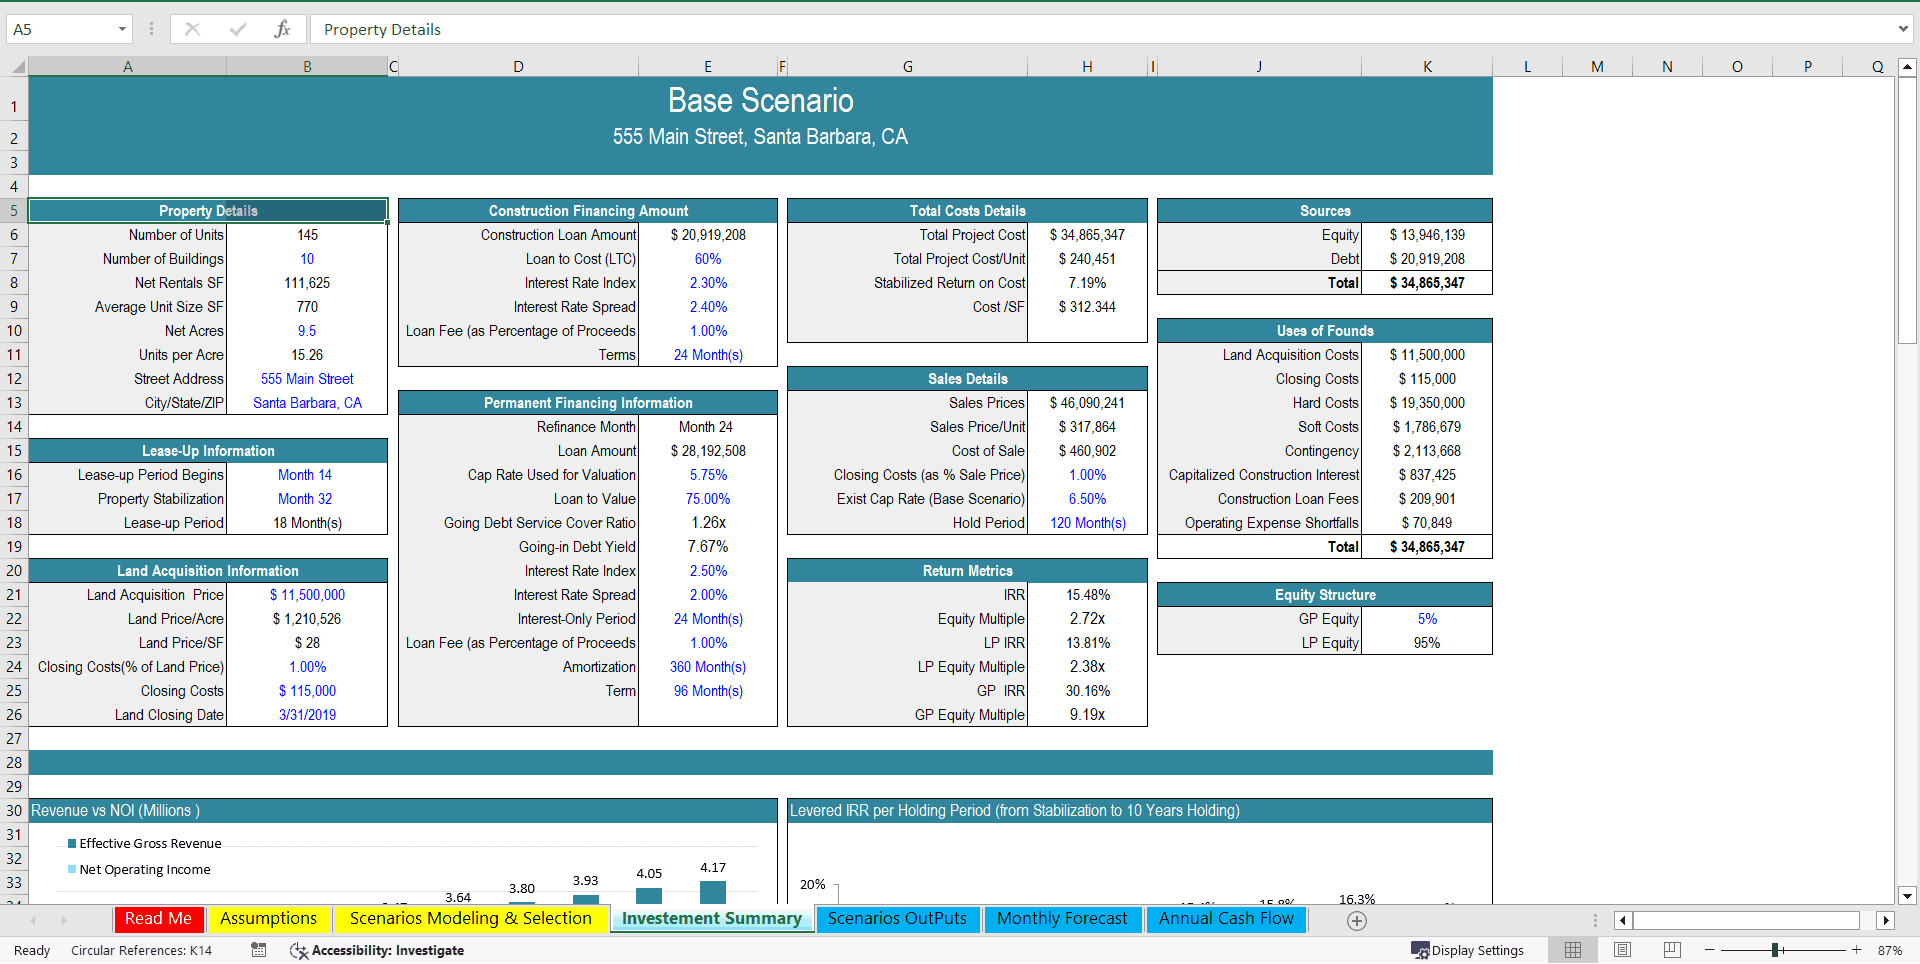Click the macro recording icon in status bar
Screen dimensions: 1920x964
pyautogui.click(x=258, y=950)
